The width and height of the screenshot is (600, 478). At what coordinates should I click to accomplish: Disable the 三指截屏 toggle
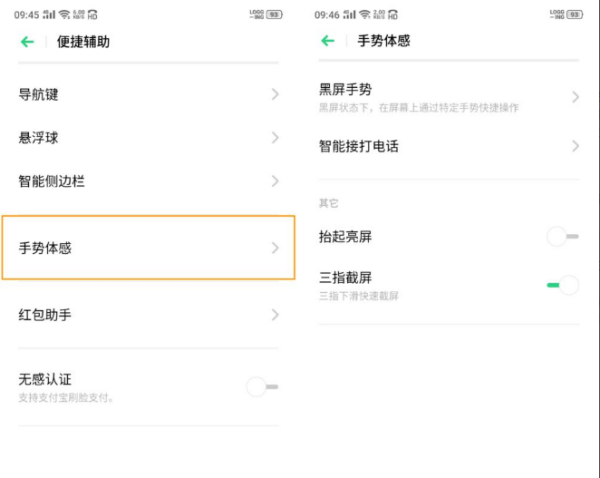[x=562, y=285]
